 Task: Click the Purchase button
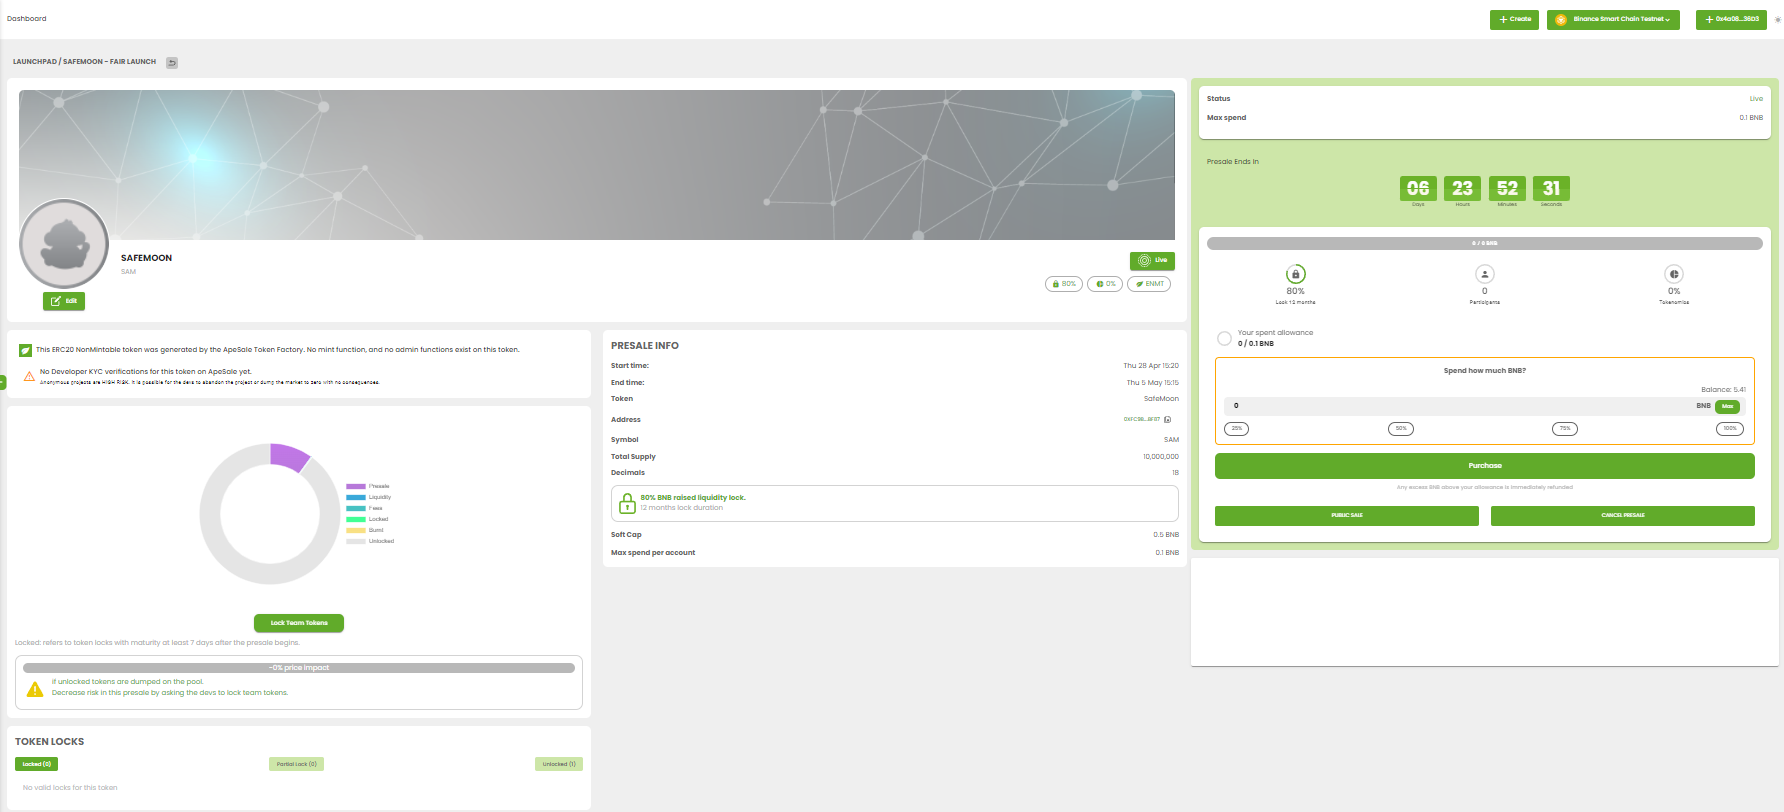pyautogui.click(x=1485, y=466)
